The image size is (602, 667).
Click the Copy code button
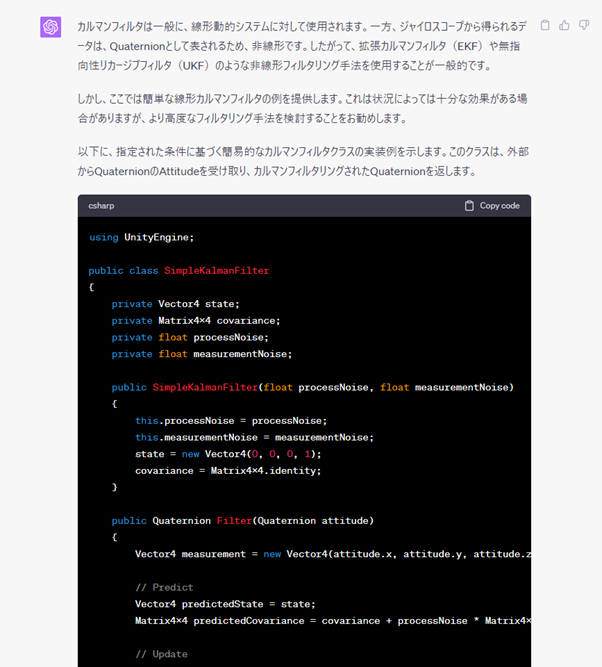coord(492,206)
